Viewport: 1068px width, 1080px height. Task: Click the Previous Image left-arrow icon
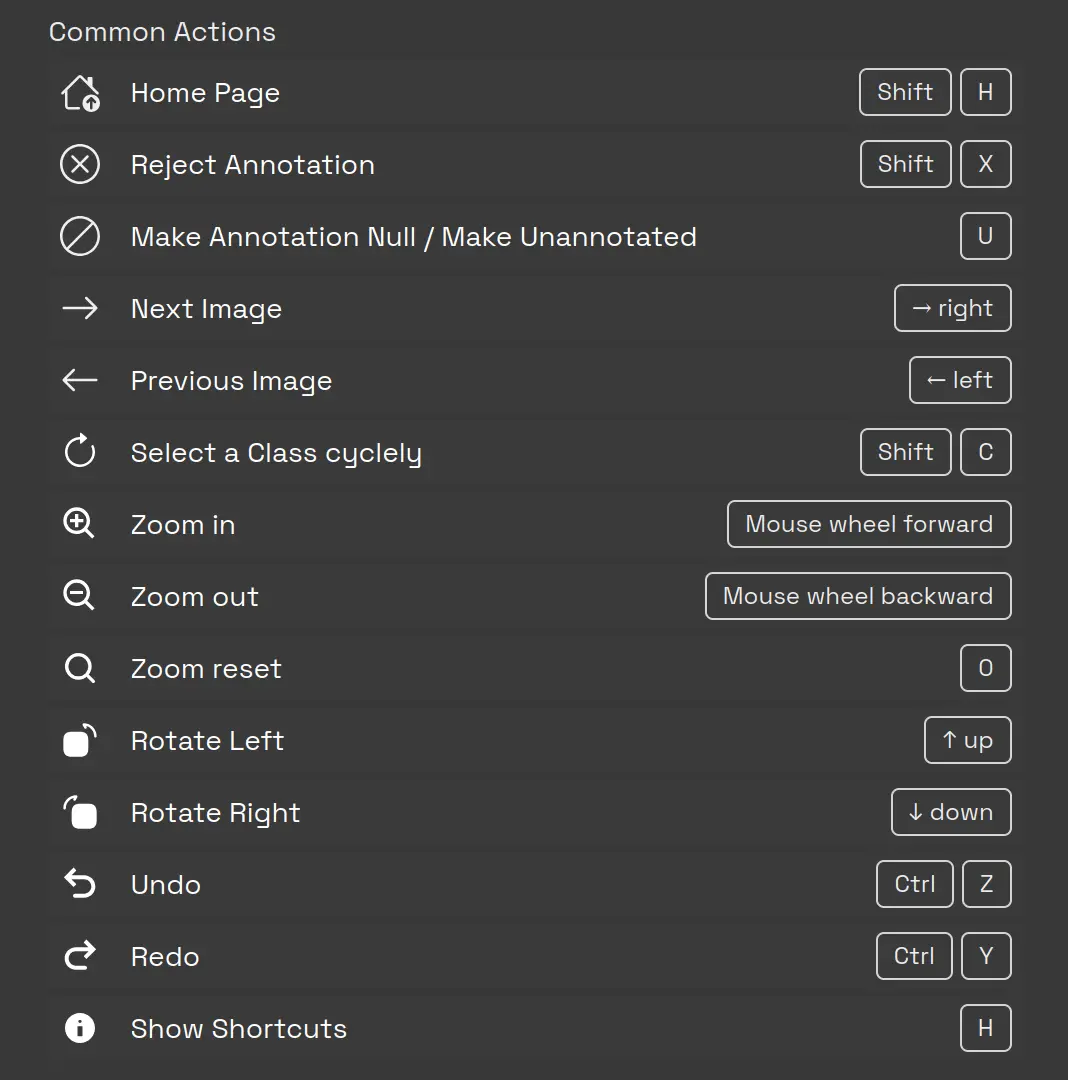pyautogui.click(x=80, y=380)
